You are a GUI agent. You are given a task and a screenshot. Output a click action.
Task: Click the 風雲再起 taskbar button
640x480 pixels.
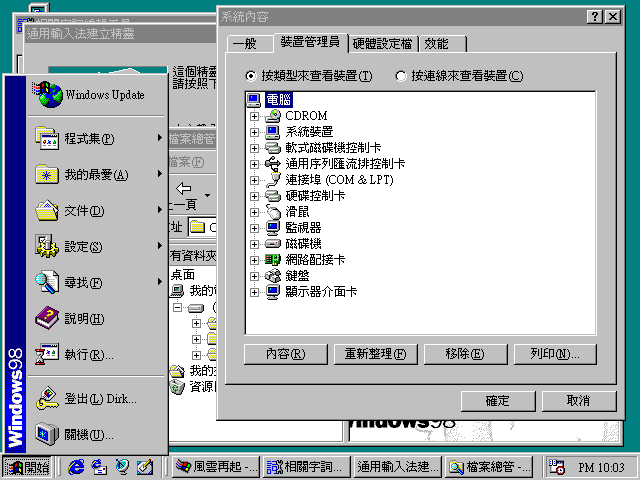(216, 467)
